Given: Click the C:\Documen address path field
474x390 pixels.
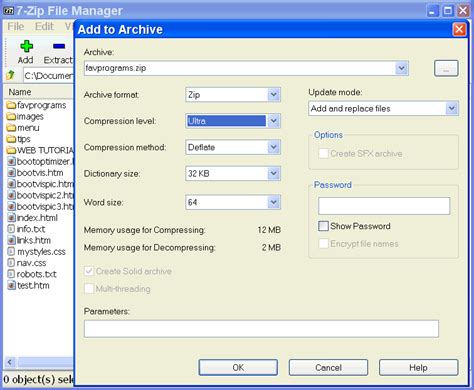Looking at the screenshot, I should [x=48, y=76].
